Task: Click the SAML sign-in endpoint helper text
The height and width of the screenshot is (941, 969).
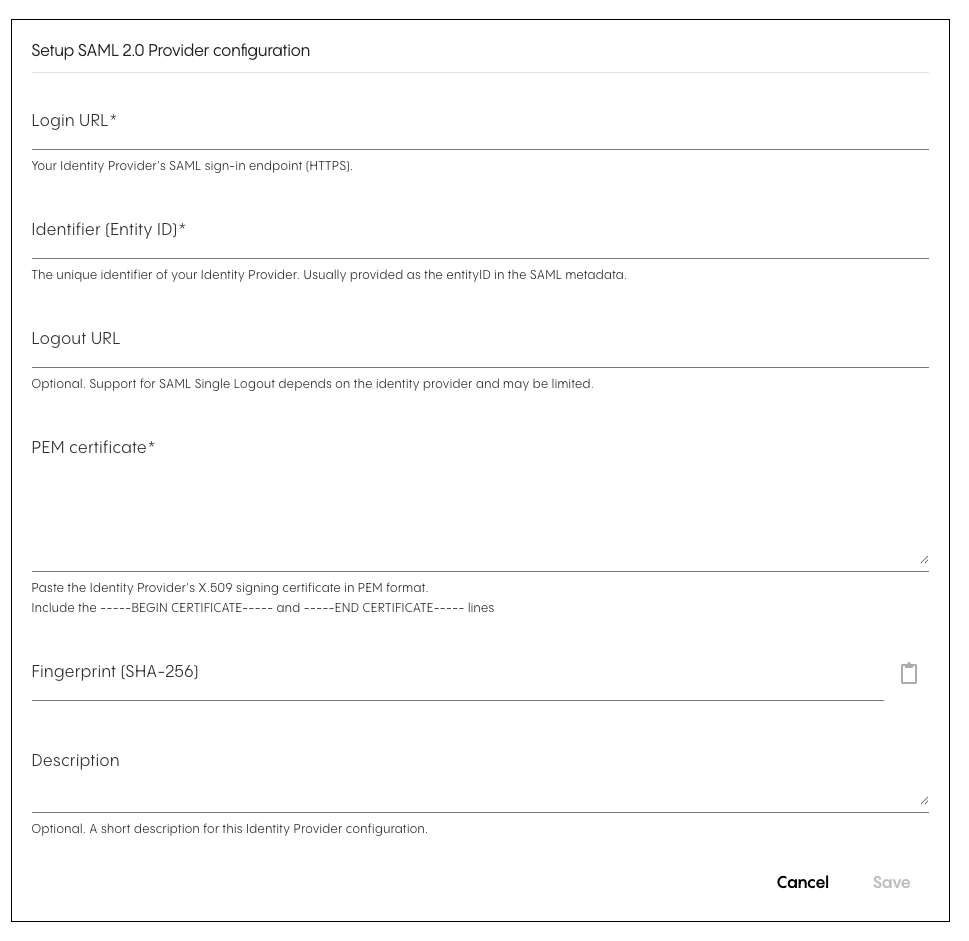Action: pos(192,166)
